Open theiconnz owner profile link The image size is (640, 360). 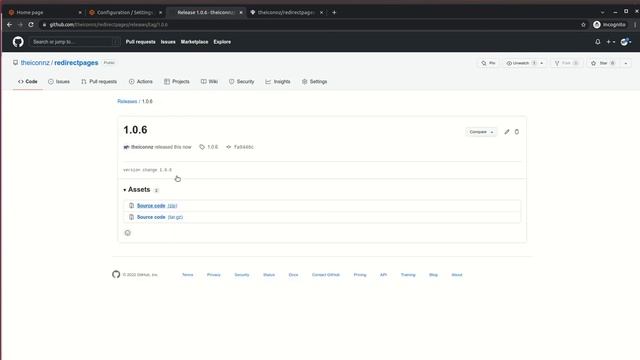[35, 63]
